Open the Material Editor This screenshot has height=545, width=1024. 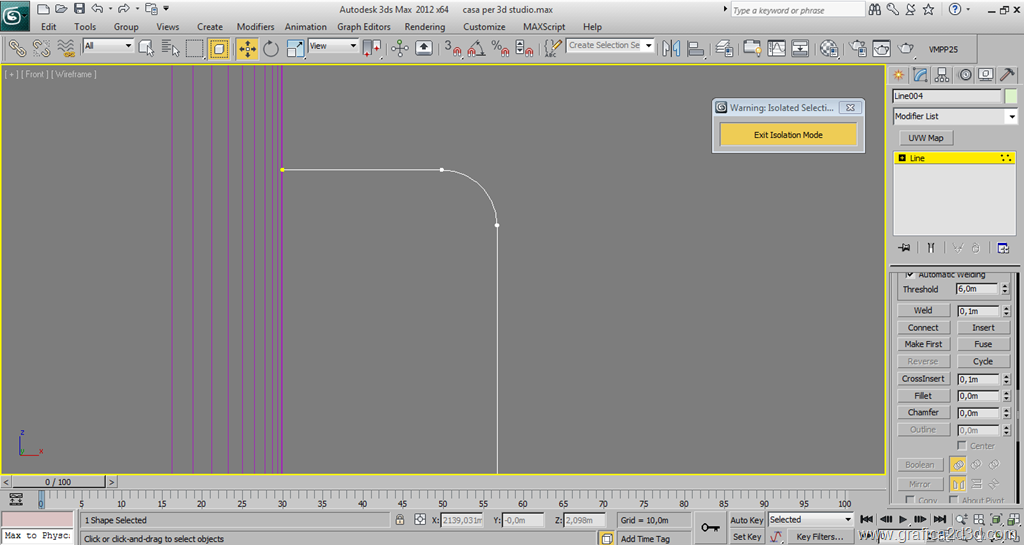(x=829, y=48)
